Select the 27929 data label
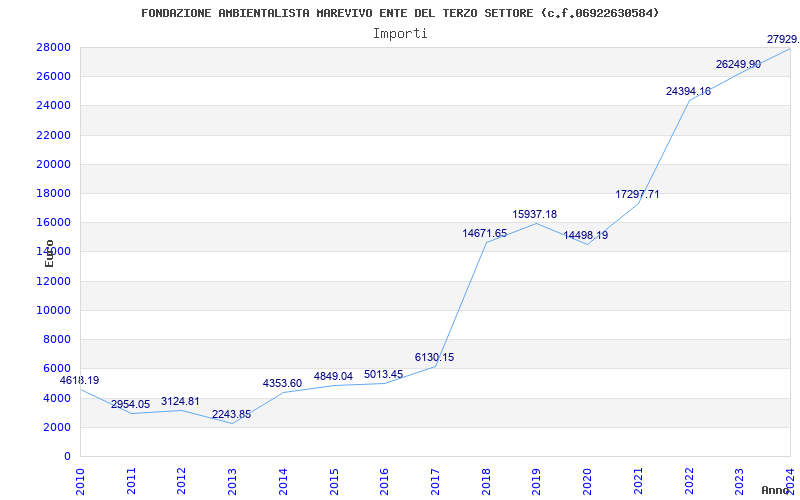The height and width of the screenshot is (500, 800). click(x=783, y=39)
